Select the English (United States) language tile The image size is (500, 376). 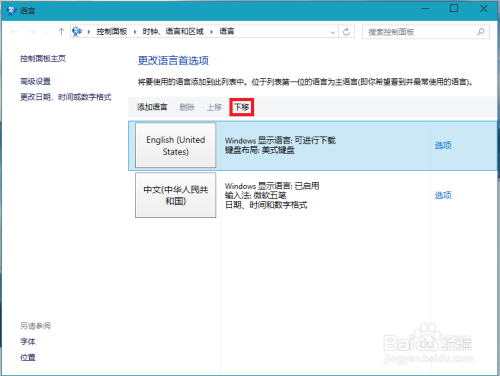176,145
